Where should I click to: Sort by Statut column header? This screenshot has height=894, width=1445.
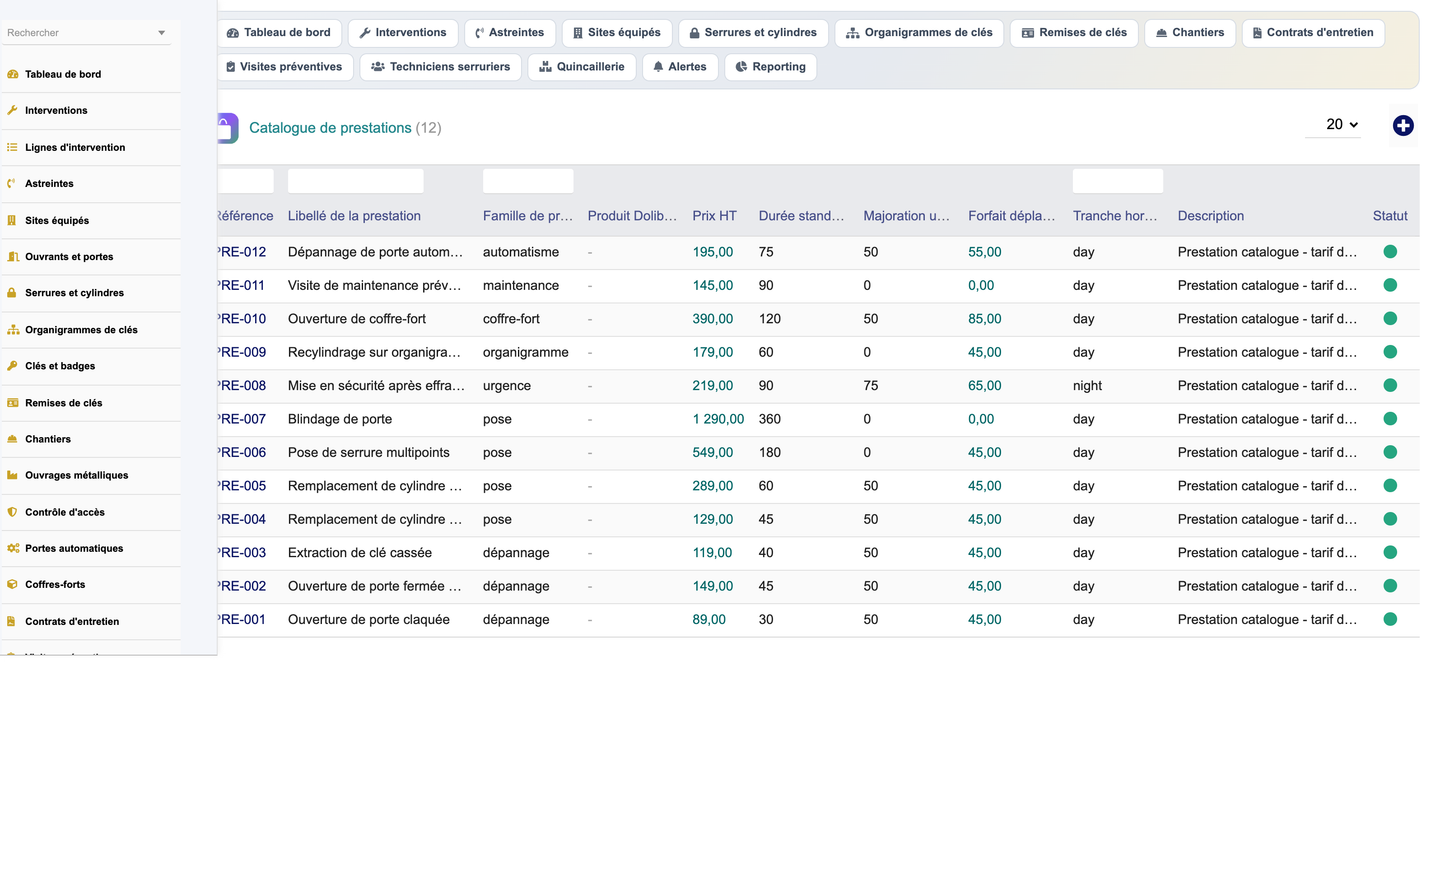1390,216
